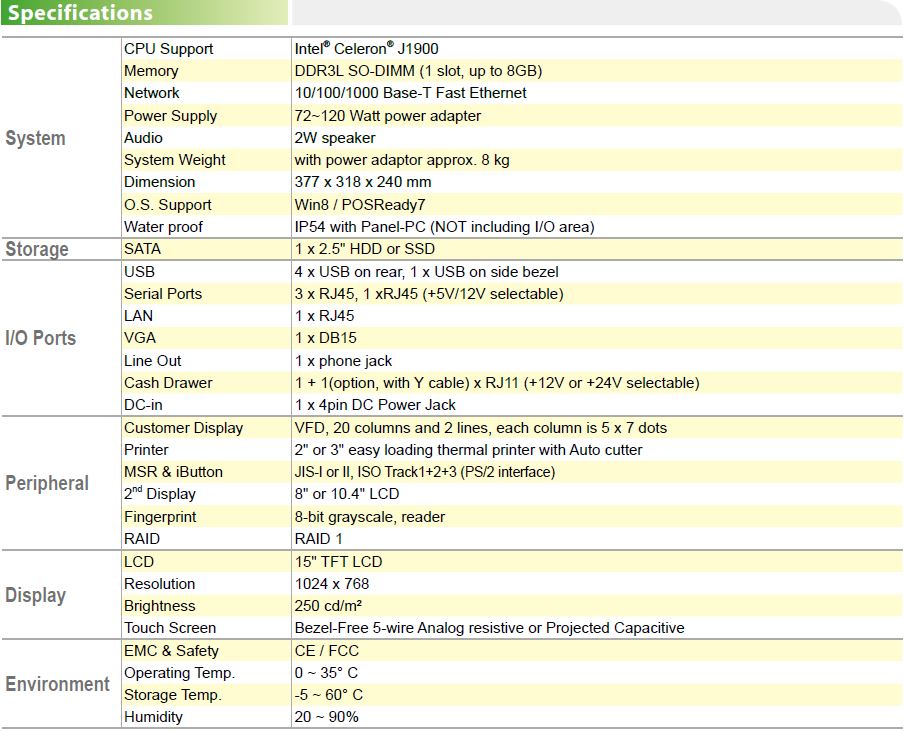Select the 2W speaker value
Viewport: 904px width, 731px height.
point(335,138)
